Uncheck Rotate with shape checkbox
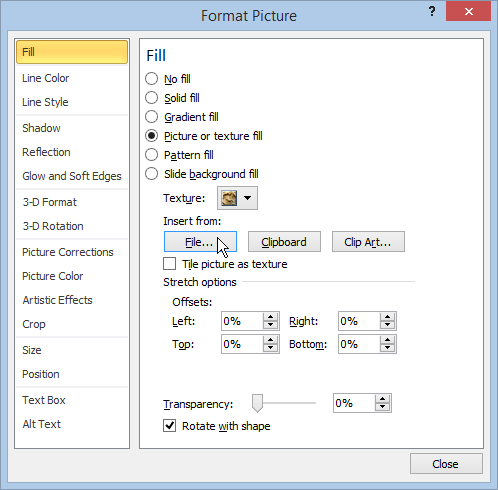Image resolution: width=498 pixels, height=490 pixels. coord(170,426)
